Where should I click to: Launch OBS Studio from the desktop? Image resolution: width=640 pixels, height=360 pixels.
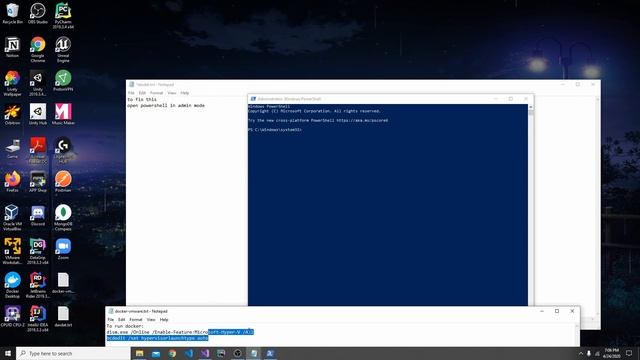click(x=38, y=13)
